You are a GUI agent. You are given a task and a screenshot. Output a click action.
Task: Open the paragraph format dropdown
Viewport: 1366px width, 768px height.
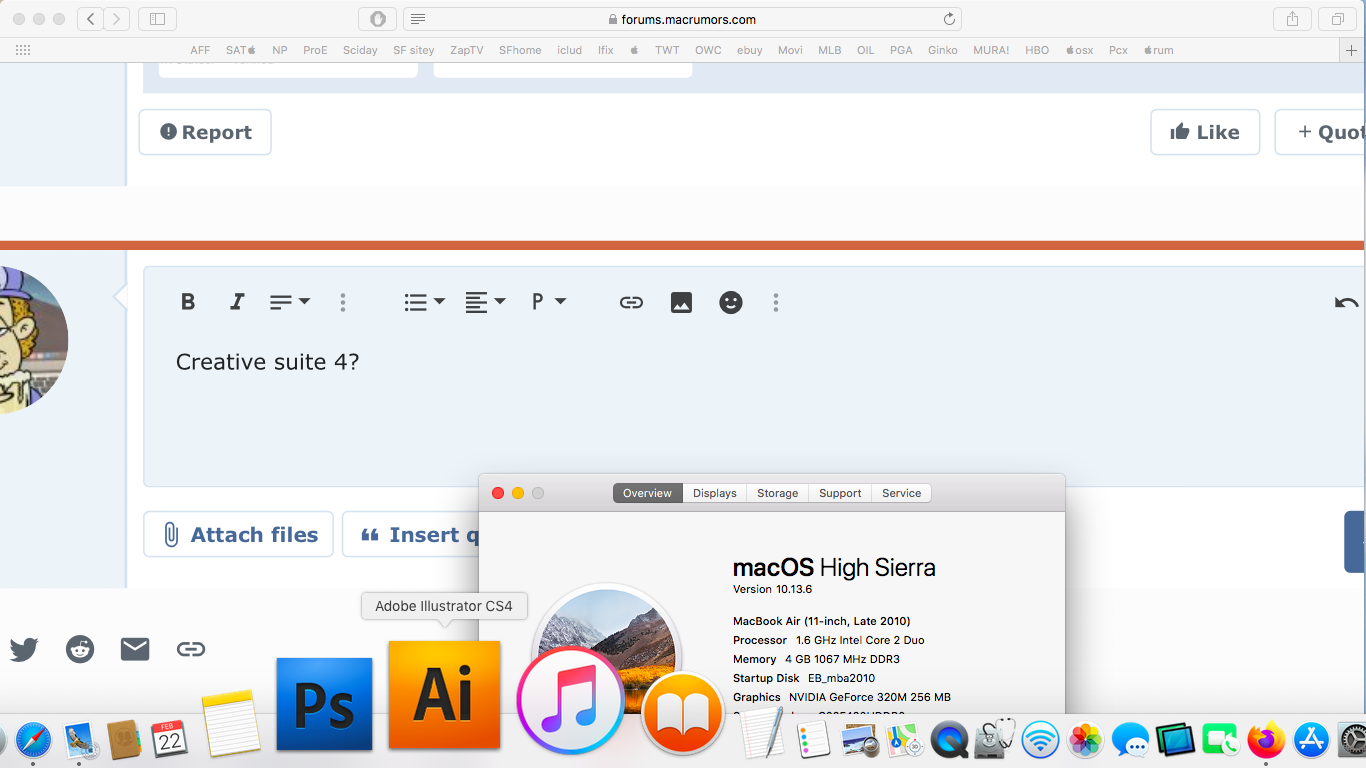(x=549, y=302)
